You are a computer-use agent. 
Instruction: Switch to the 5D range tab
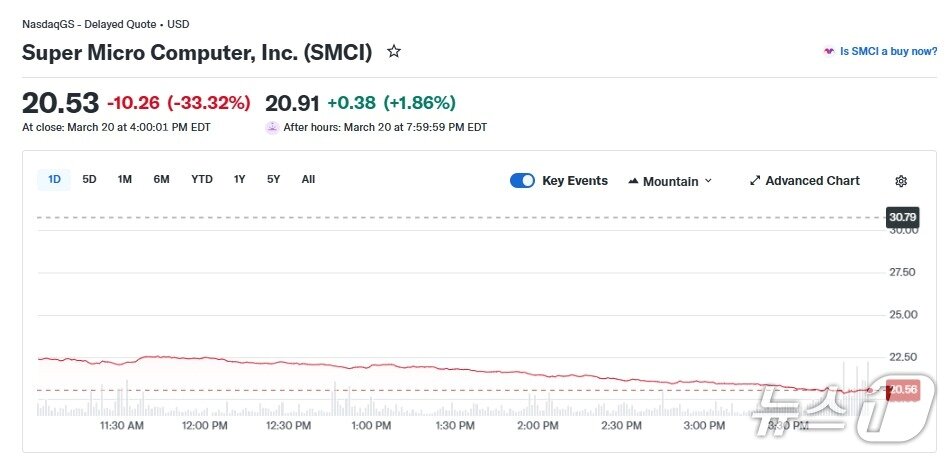pyautogui.click(x=89, y=180)
